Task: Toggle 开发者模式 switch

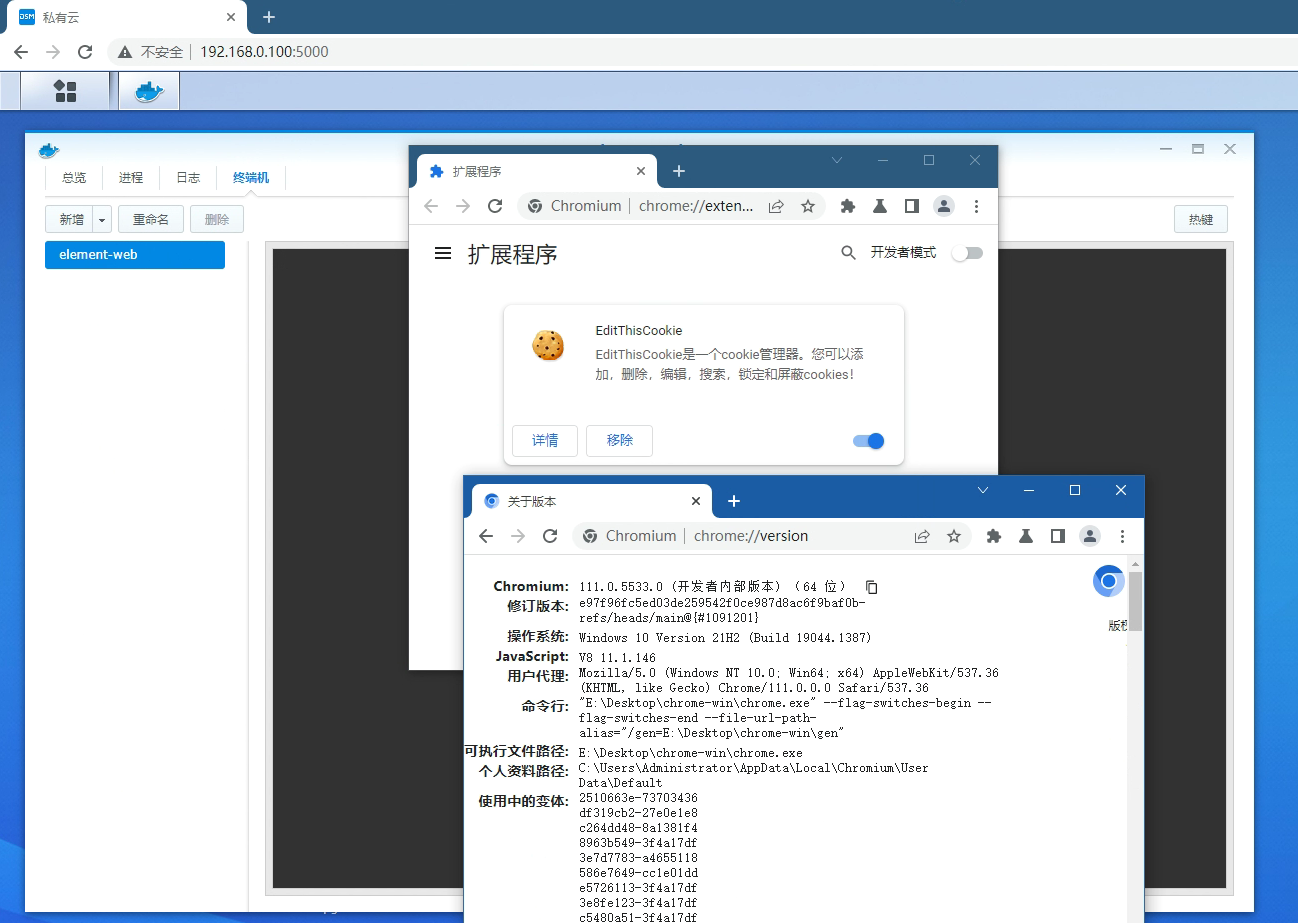Action: pyautogui.click(x=967, y=253)
